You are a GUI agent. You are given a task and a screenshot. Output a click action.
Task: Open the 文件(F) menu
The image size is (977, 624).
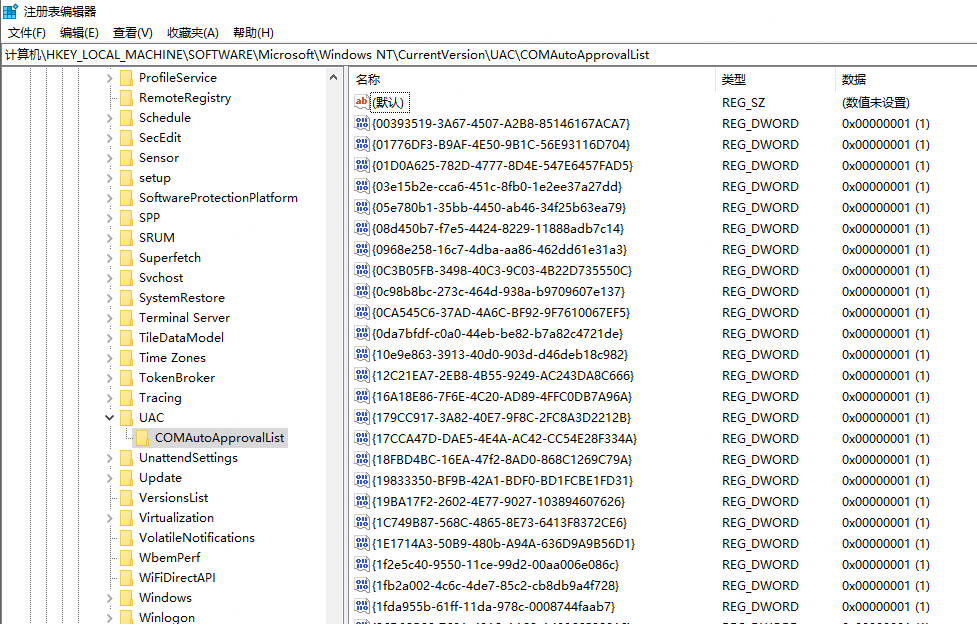click(x=27, y=33)
